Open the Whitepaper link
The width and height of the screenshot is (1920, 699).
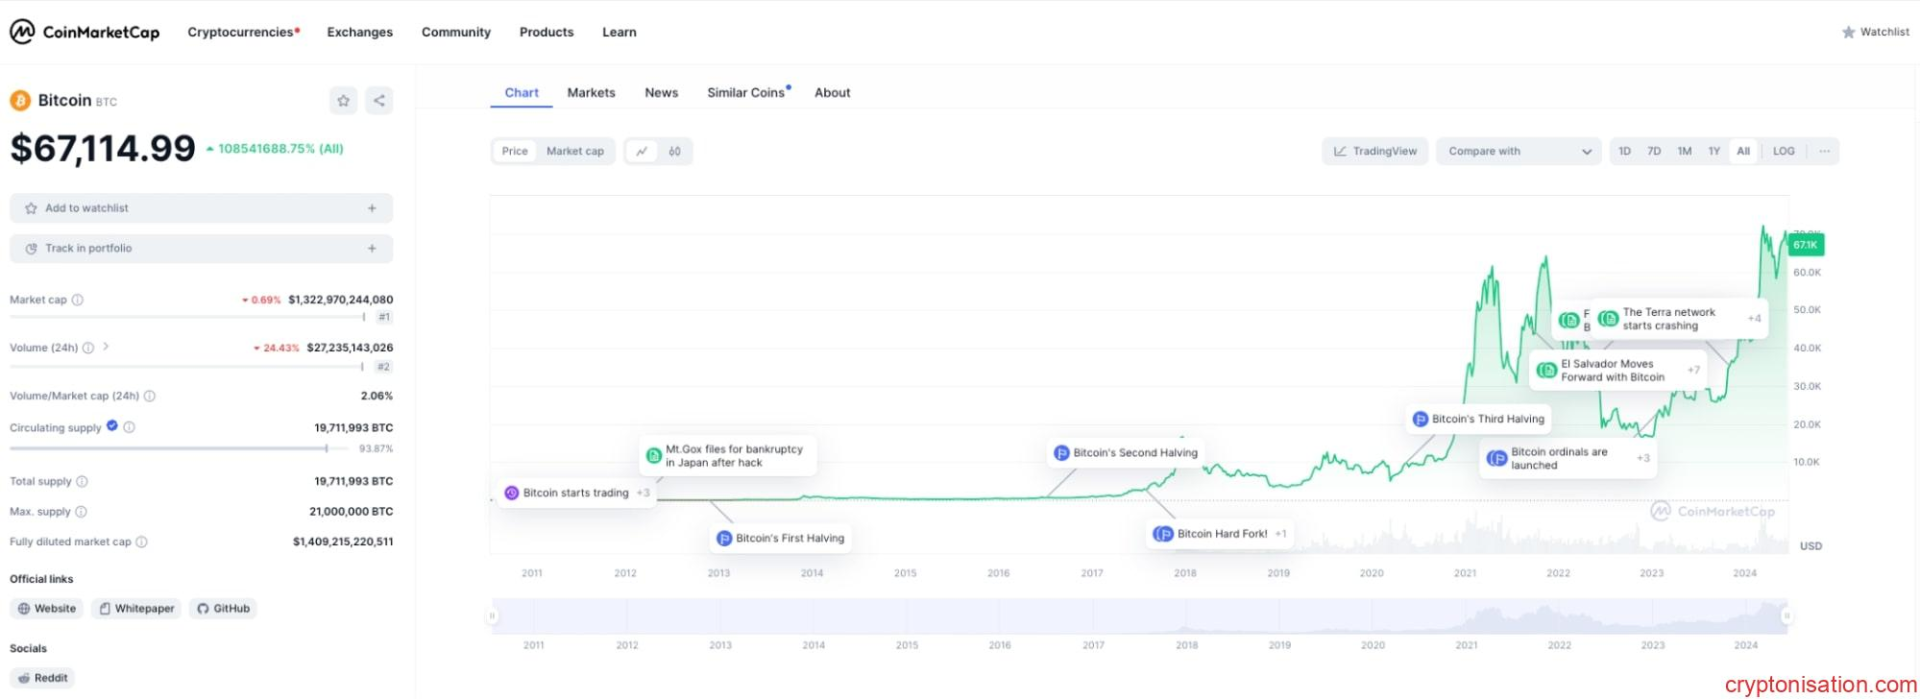[136, 608]
